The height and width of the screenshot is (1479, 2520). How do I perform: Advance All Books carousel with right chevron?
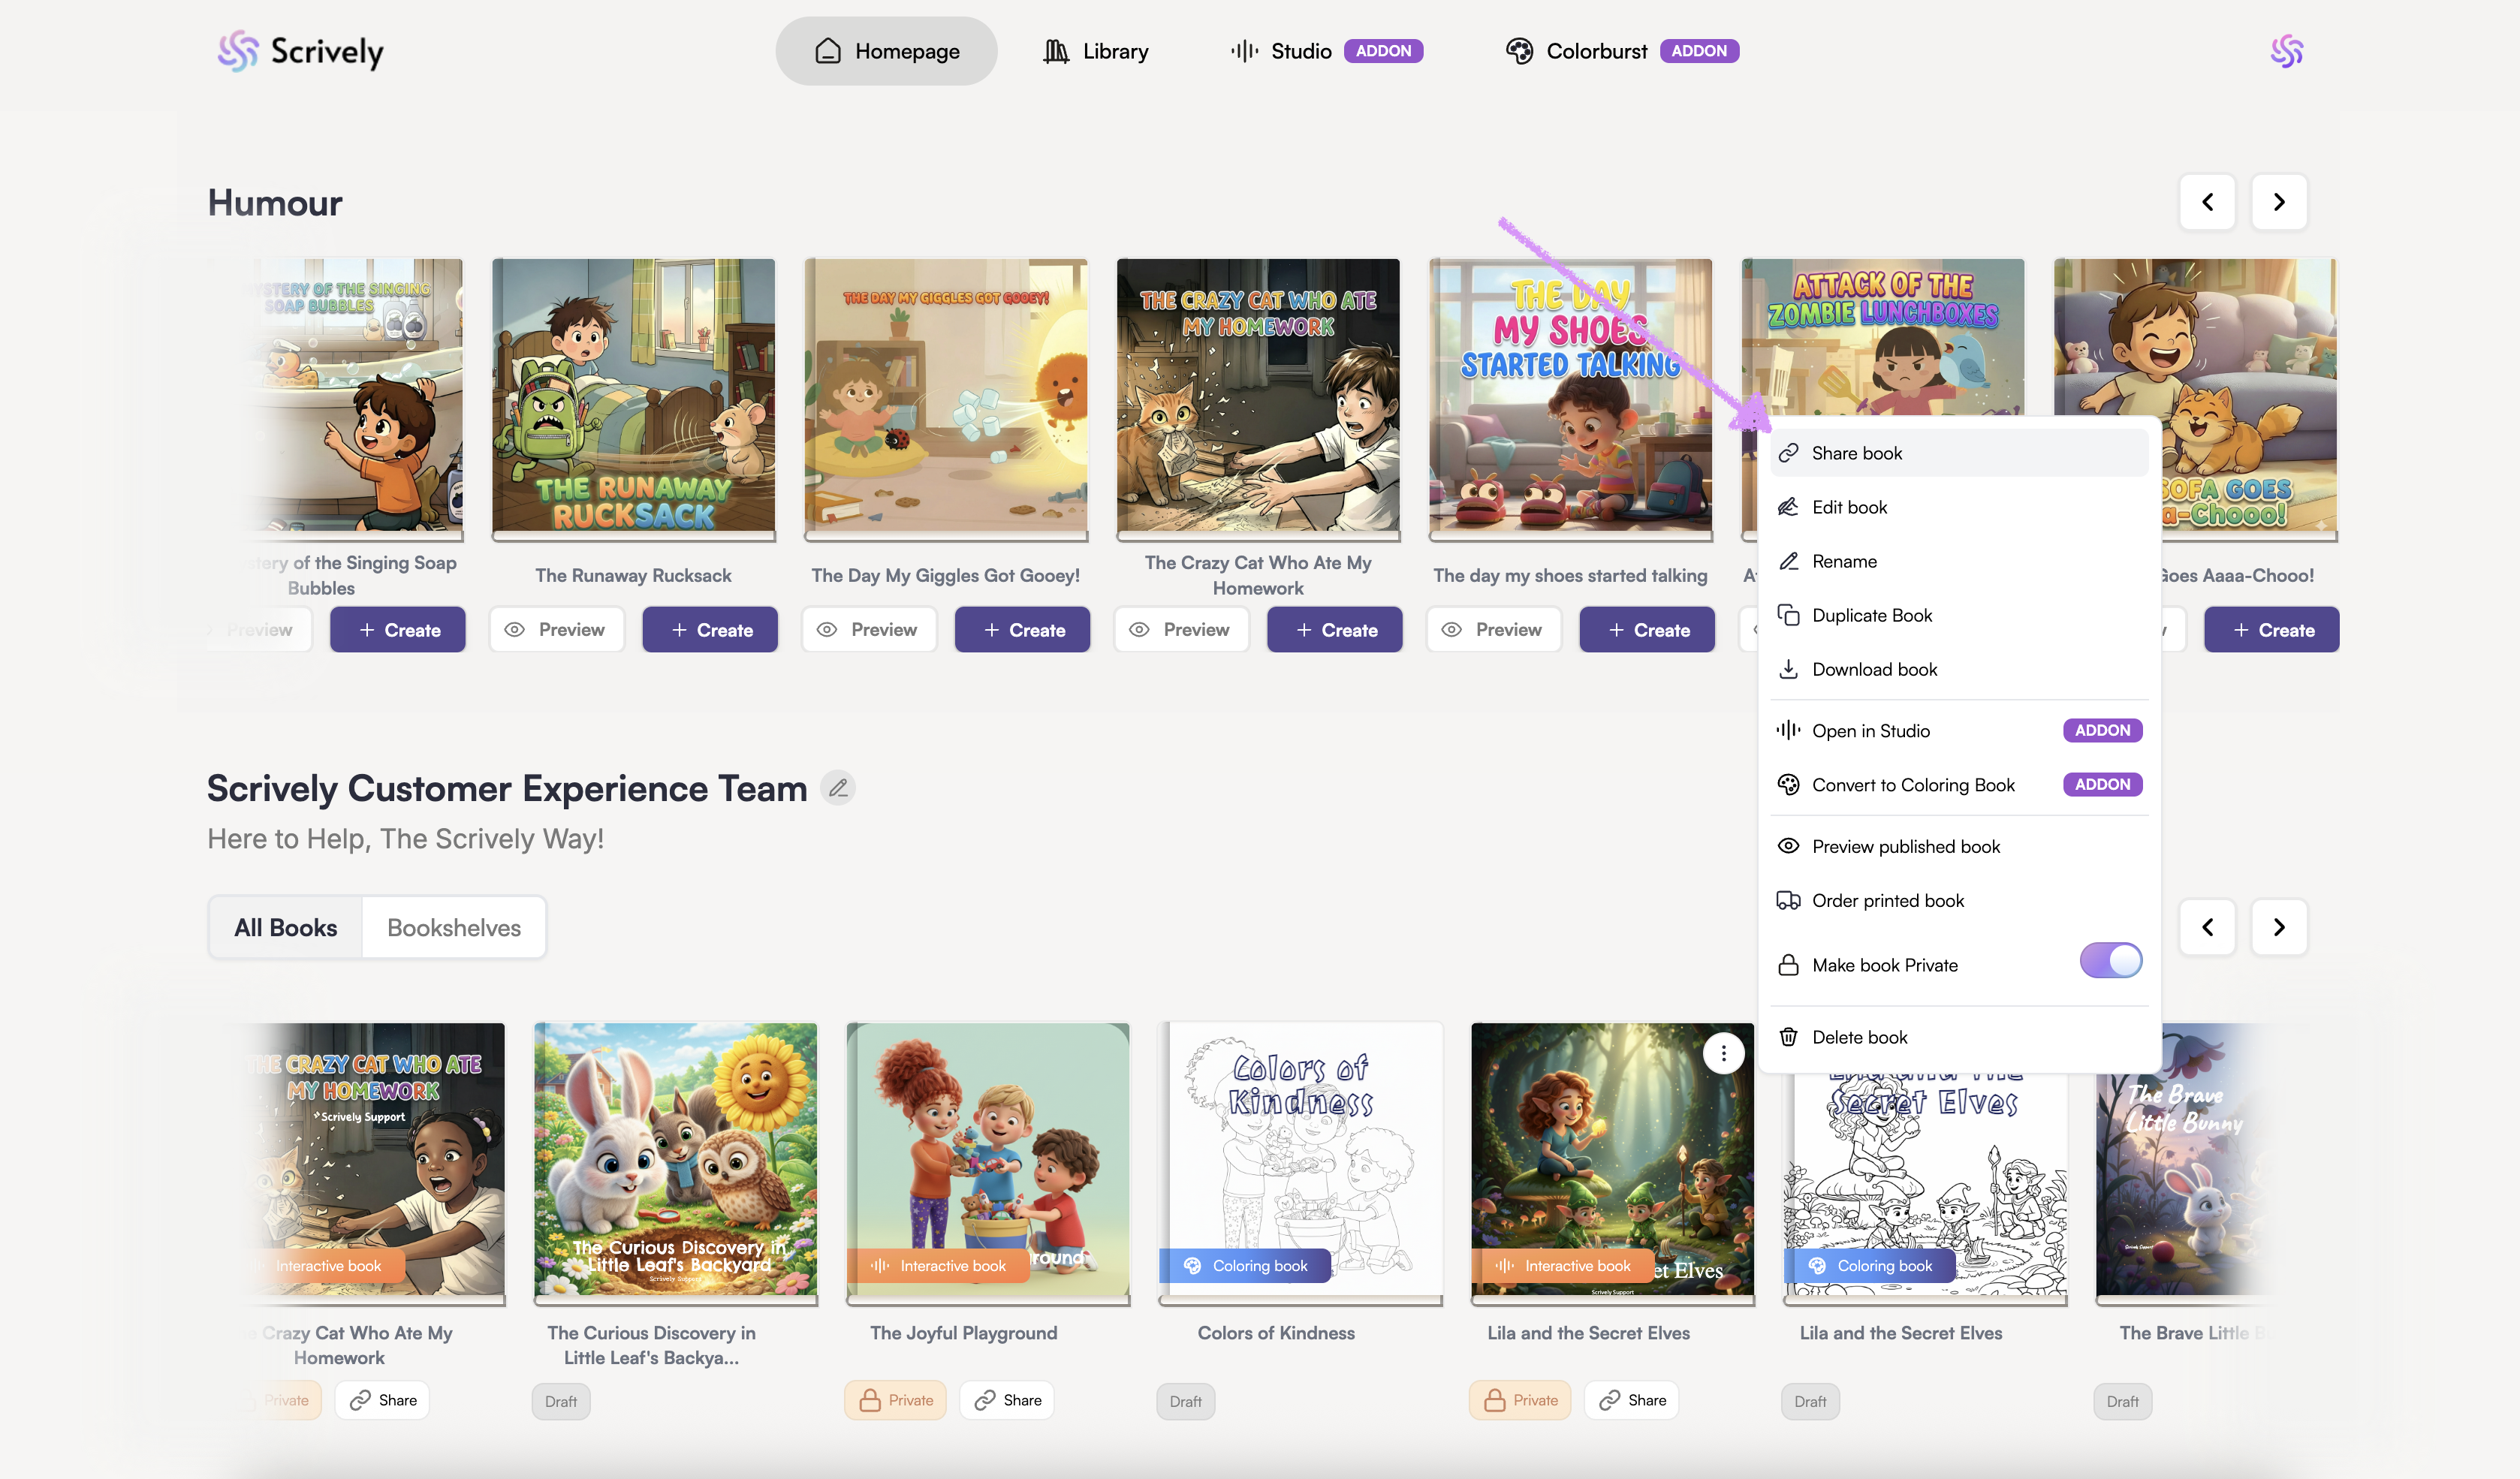point(2279,927)
